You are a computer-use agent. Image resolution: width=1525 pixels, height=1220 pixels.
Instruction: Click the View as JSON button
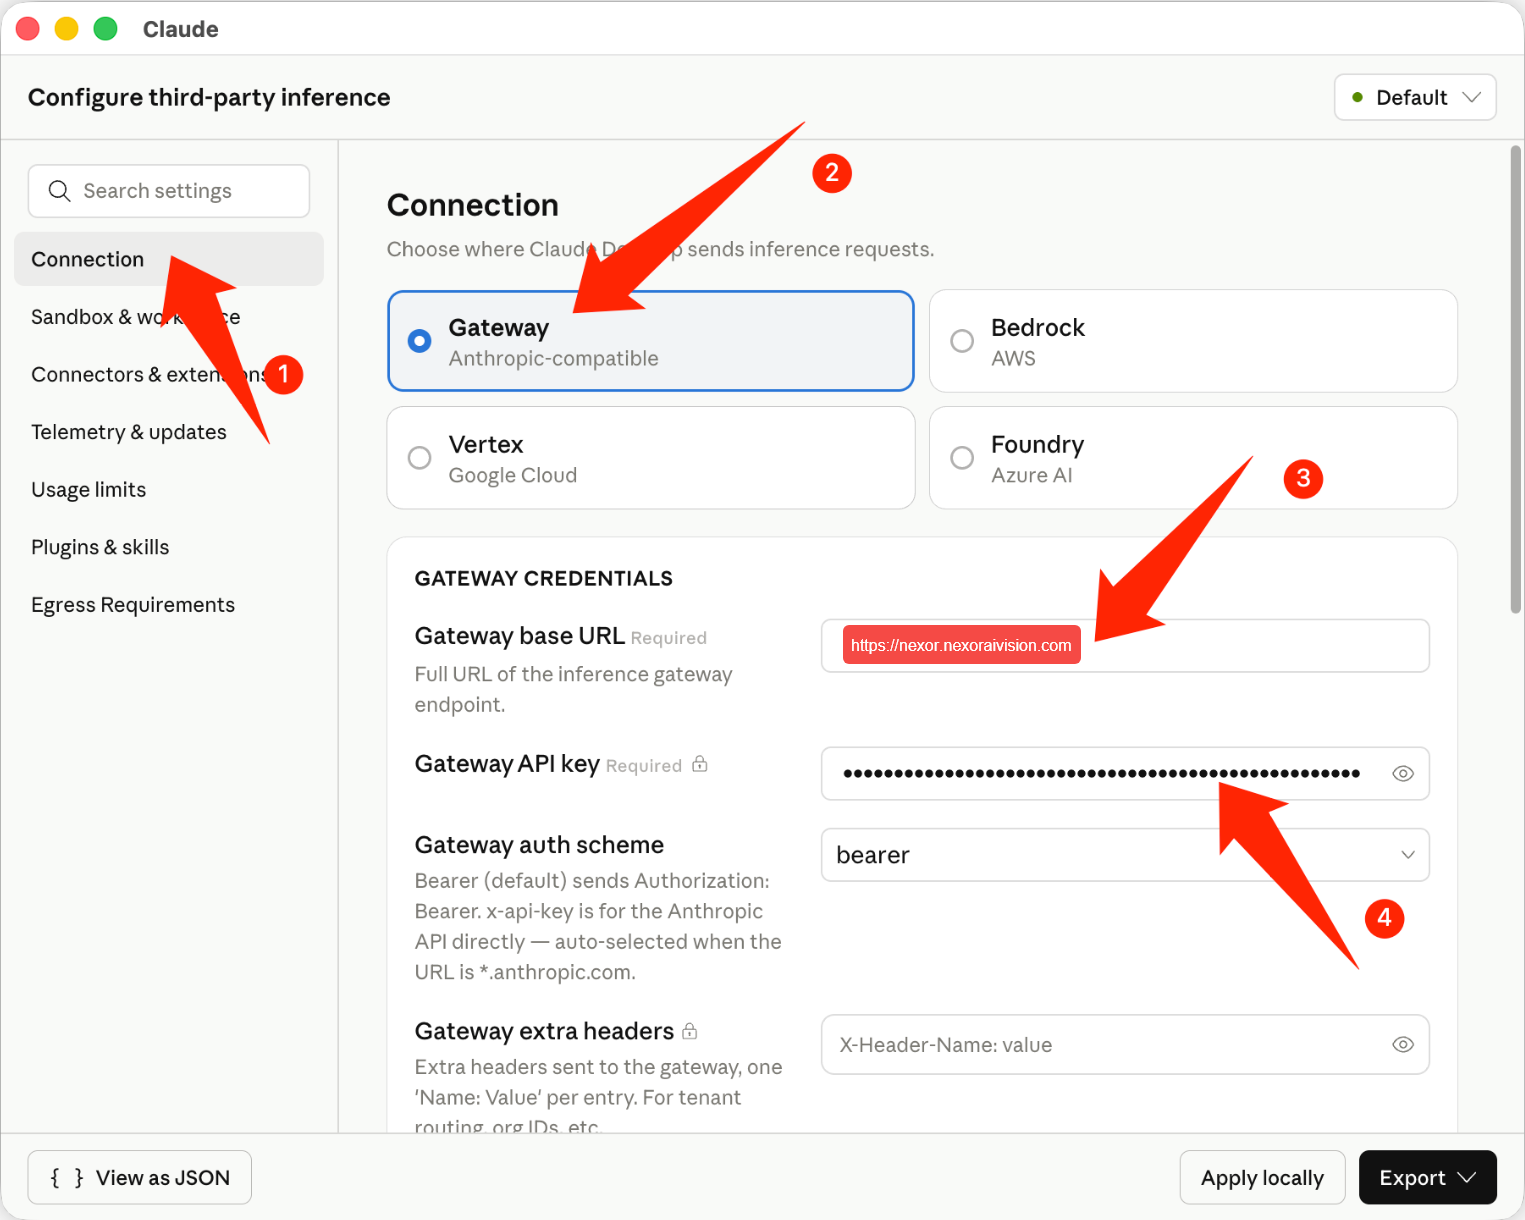pos(140,1178)
